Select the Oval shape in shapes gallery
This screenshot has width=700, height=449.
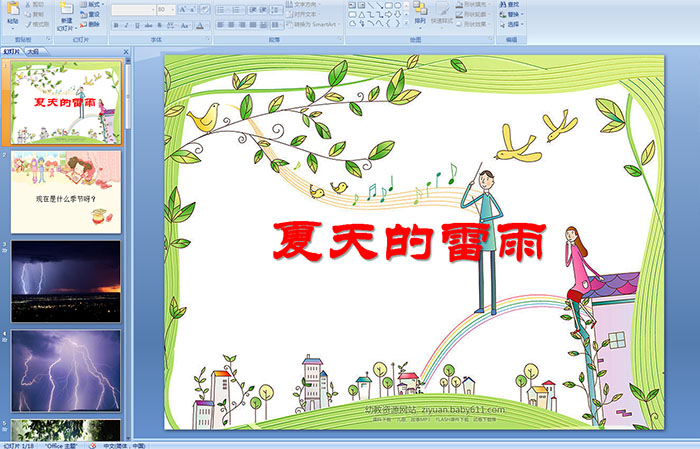[397, 5]
